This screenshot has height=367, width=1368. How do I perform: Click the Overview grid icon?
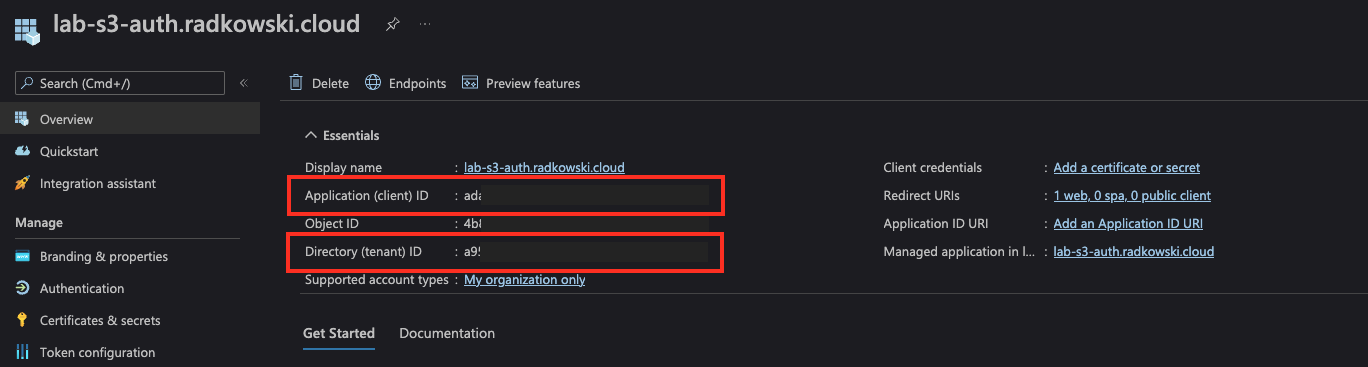pyautogui.click(x=22, y=119)
